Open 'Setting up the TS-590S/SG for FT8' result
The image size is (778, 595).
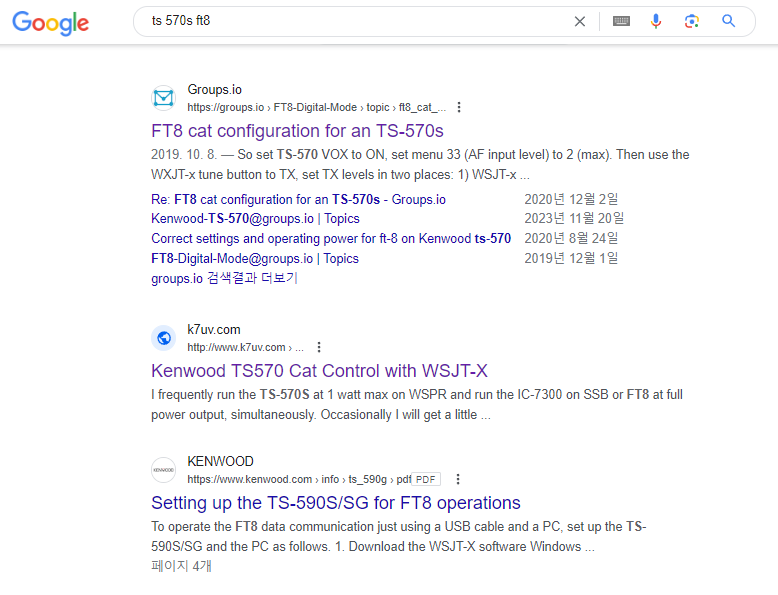pyautogui.click(x=335, y=503)
